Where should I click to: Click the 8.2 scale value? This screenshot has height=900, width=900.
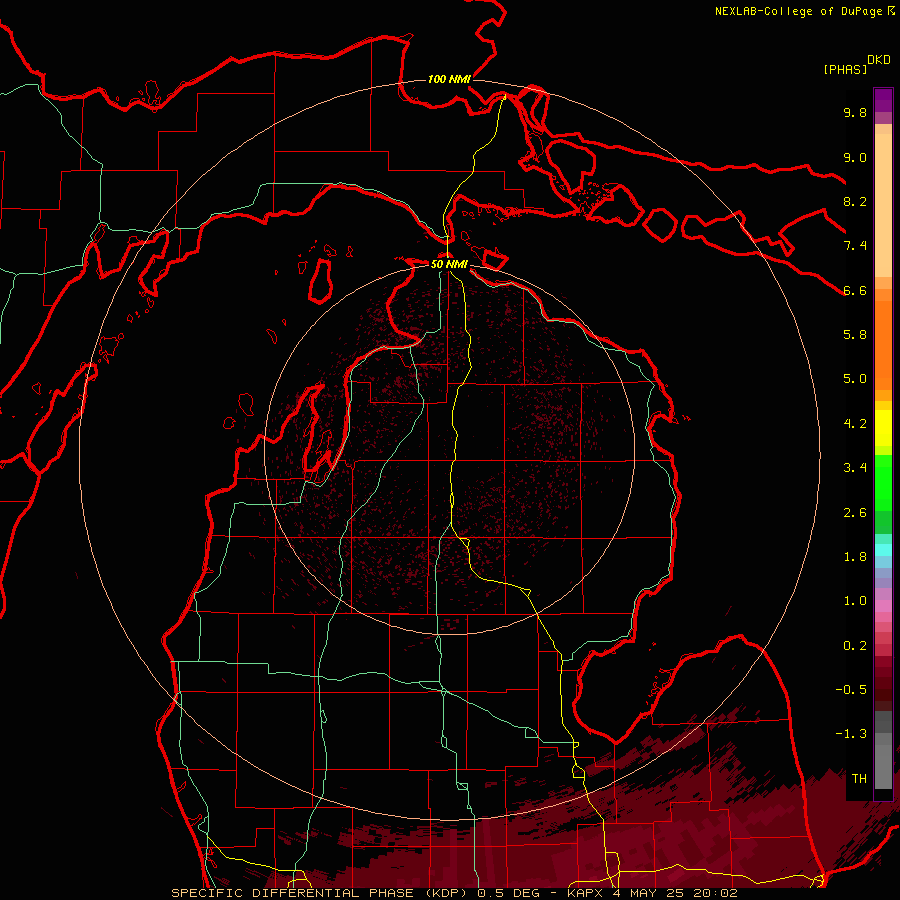[x=855, y=201]
